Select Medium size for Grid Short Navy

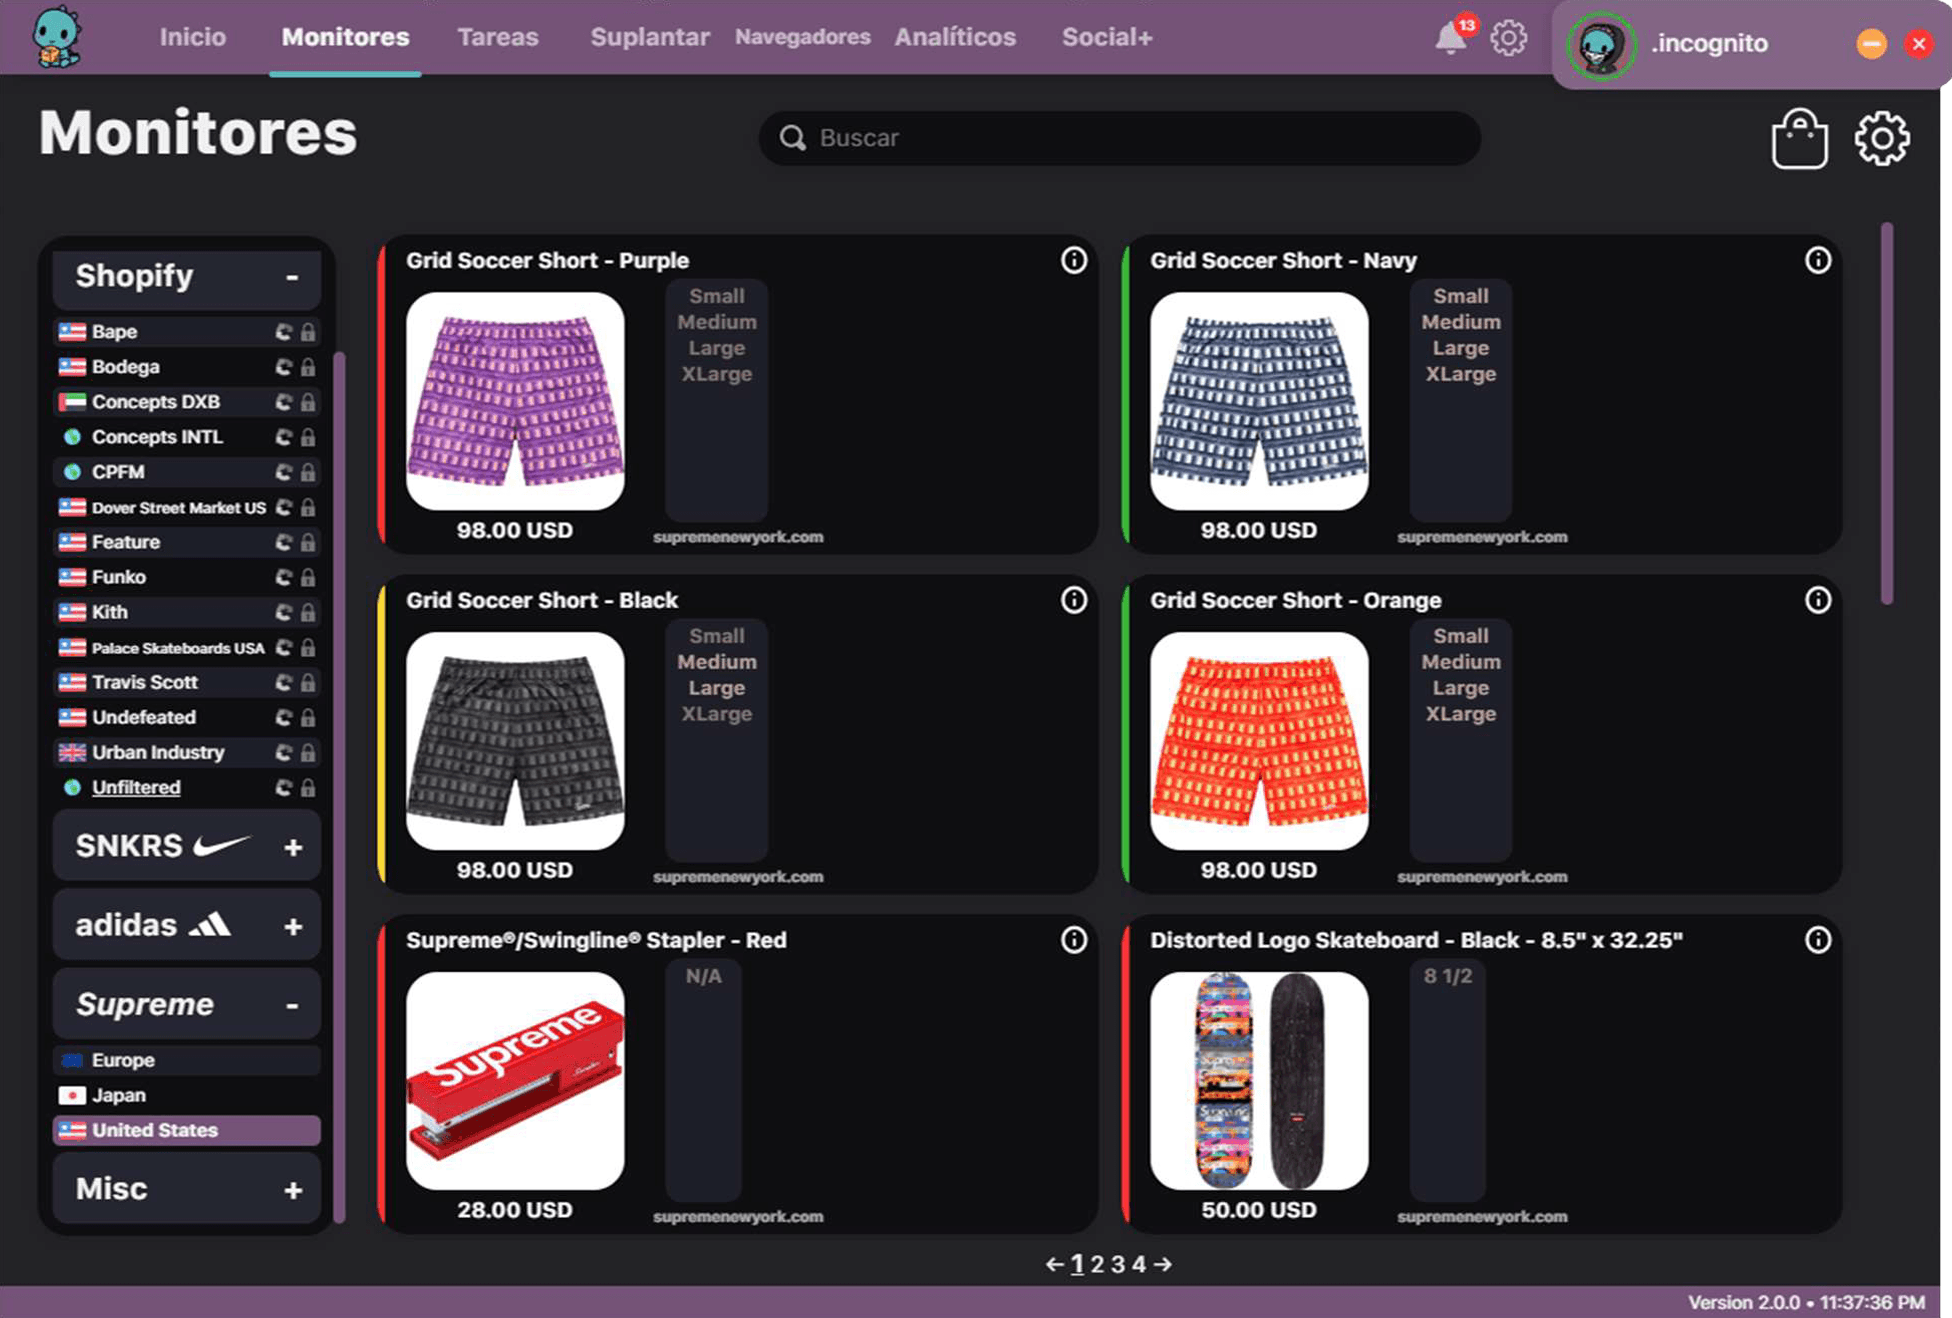tap(1461, 322)
